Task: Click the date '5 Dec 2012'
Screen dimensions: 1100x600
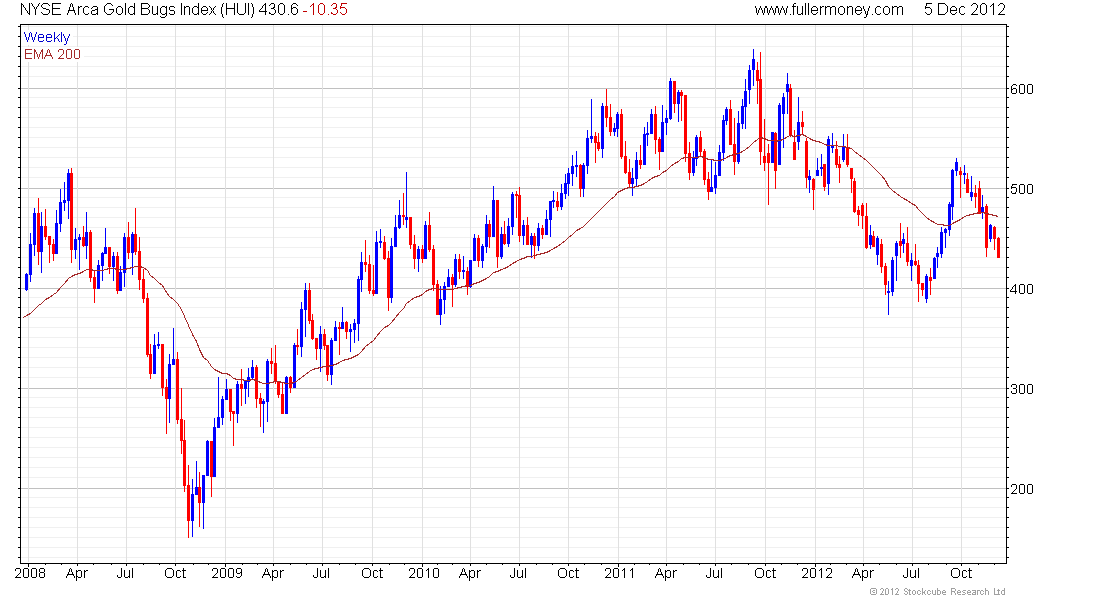Action: coord(965,10)
